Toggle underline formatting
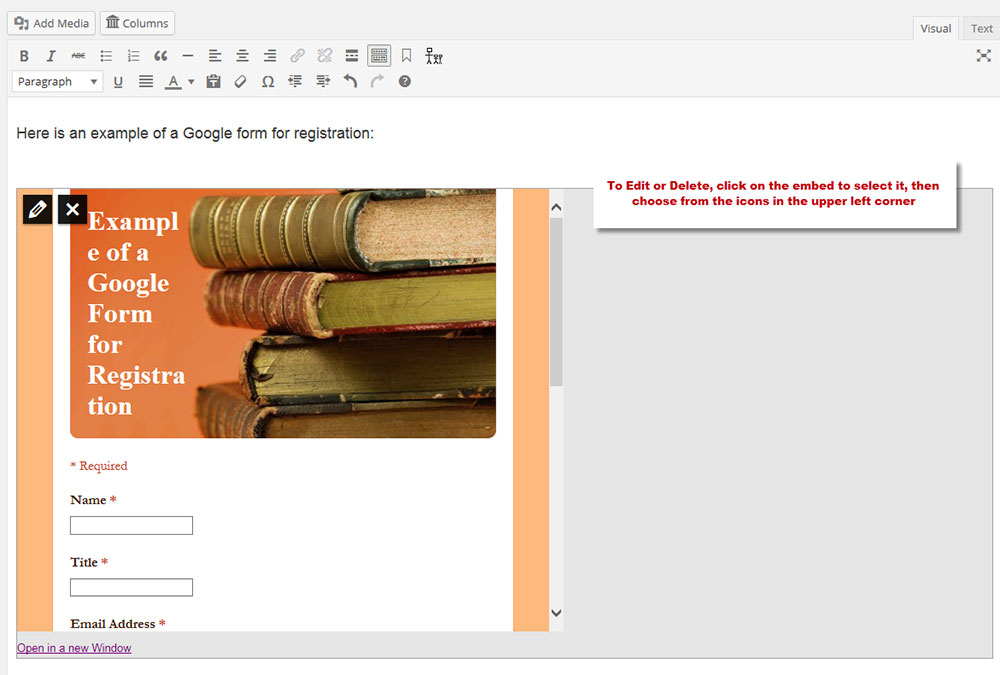This screenshot has height=675, width=1000. (x=118, y=82)
